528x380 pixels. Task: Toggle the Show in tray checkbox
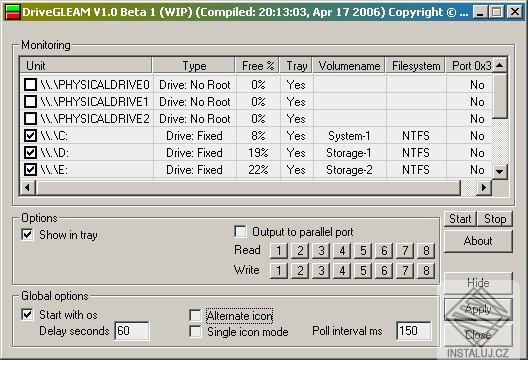point(27,234)
